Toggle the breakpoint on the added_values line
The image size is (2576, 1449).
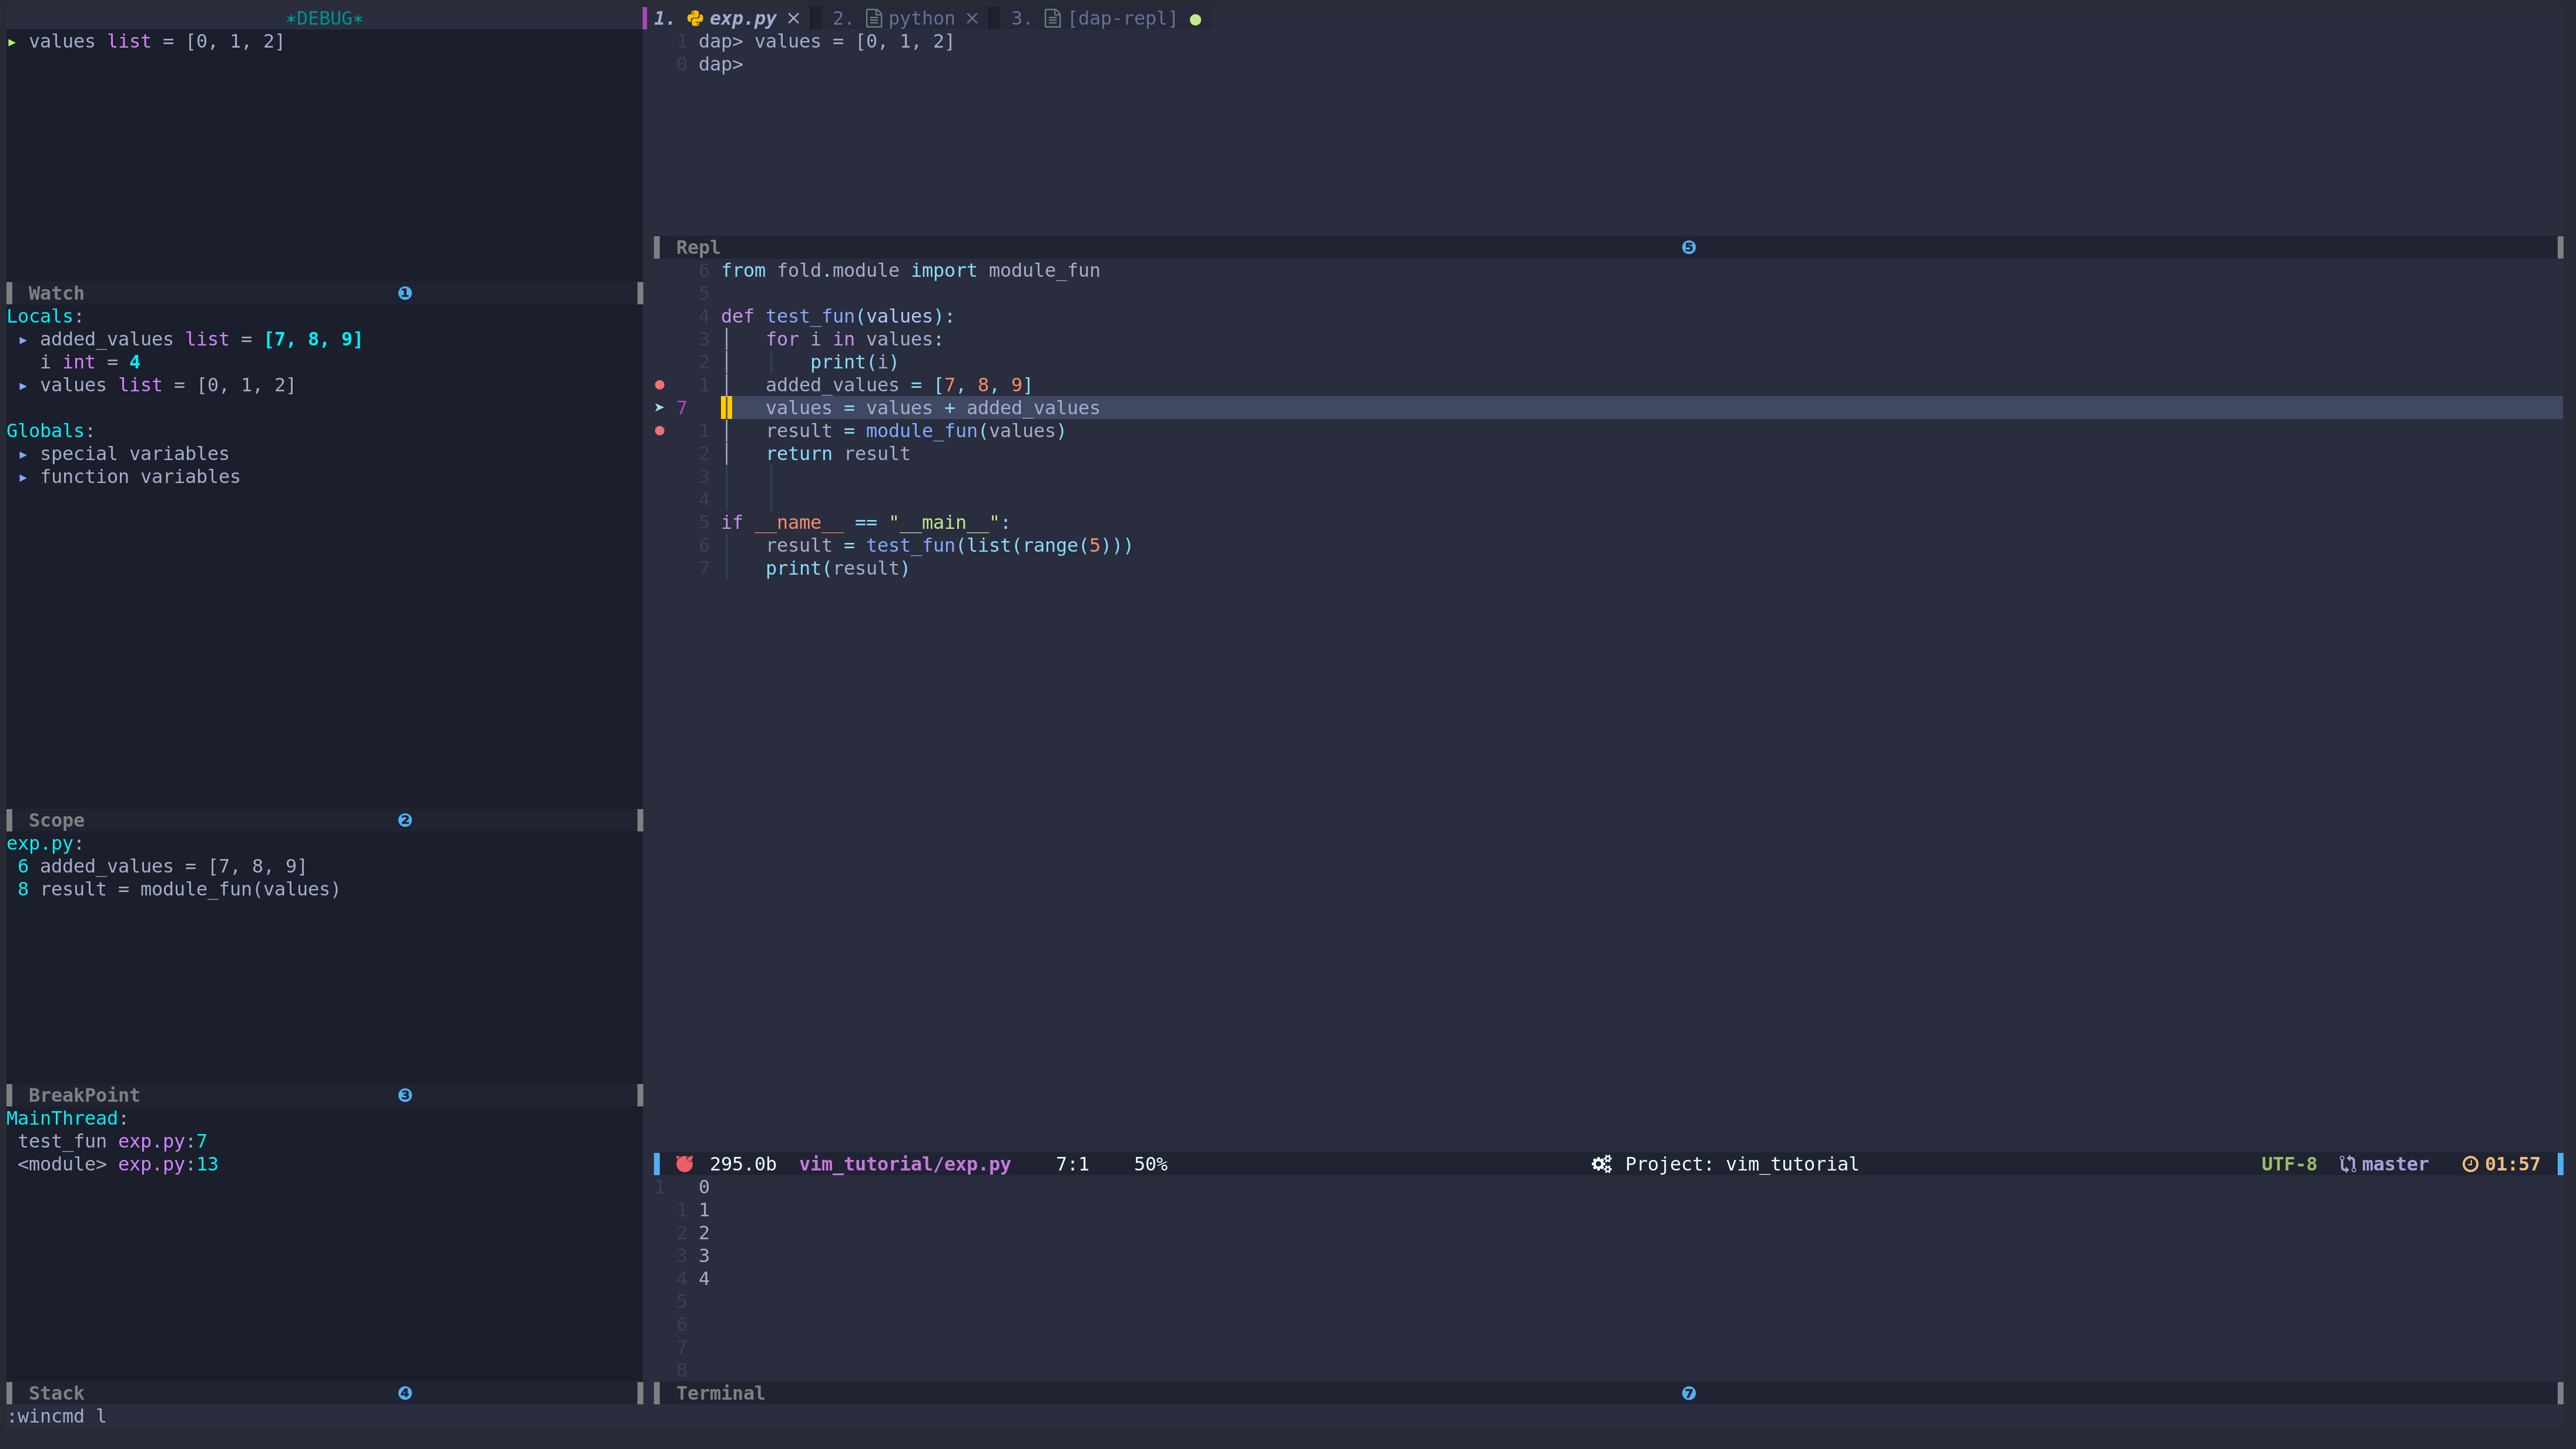pyautogui.click(x=659, y=385)
